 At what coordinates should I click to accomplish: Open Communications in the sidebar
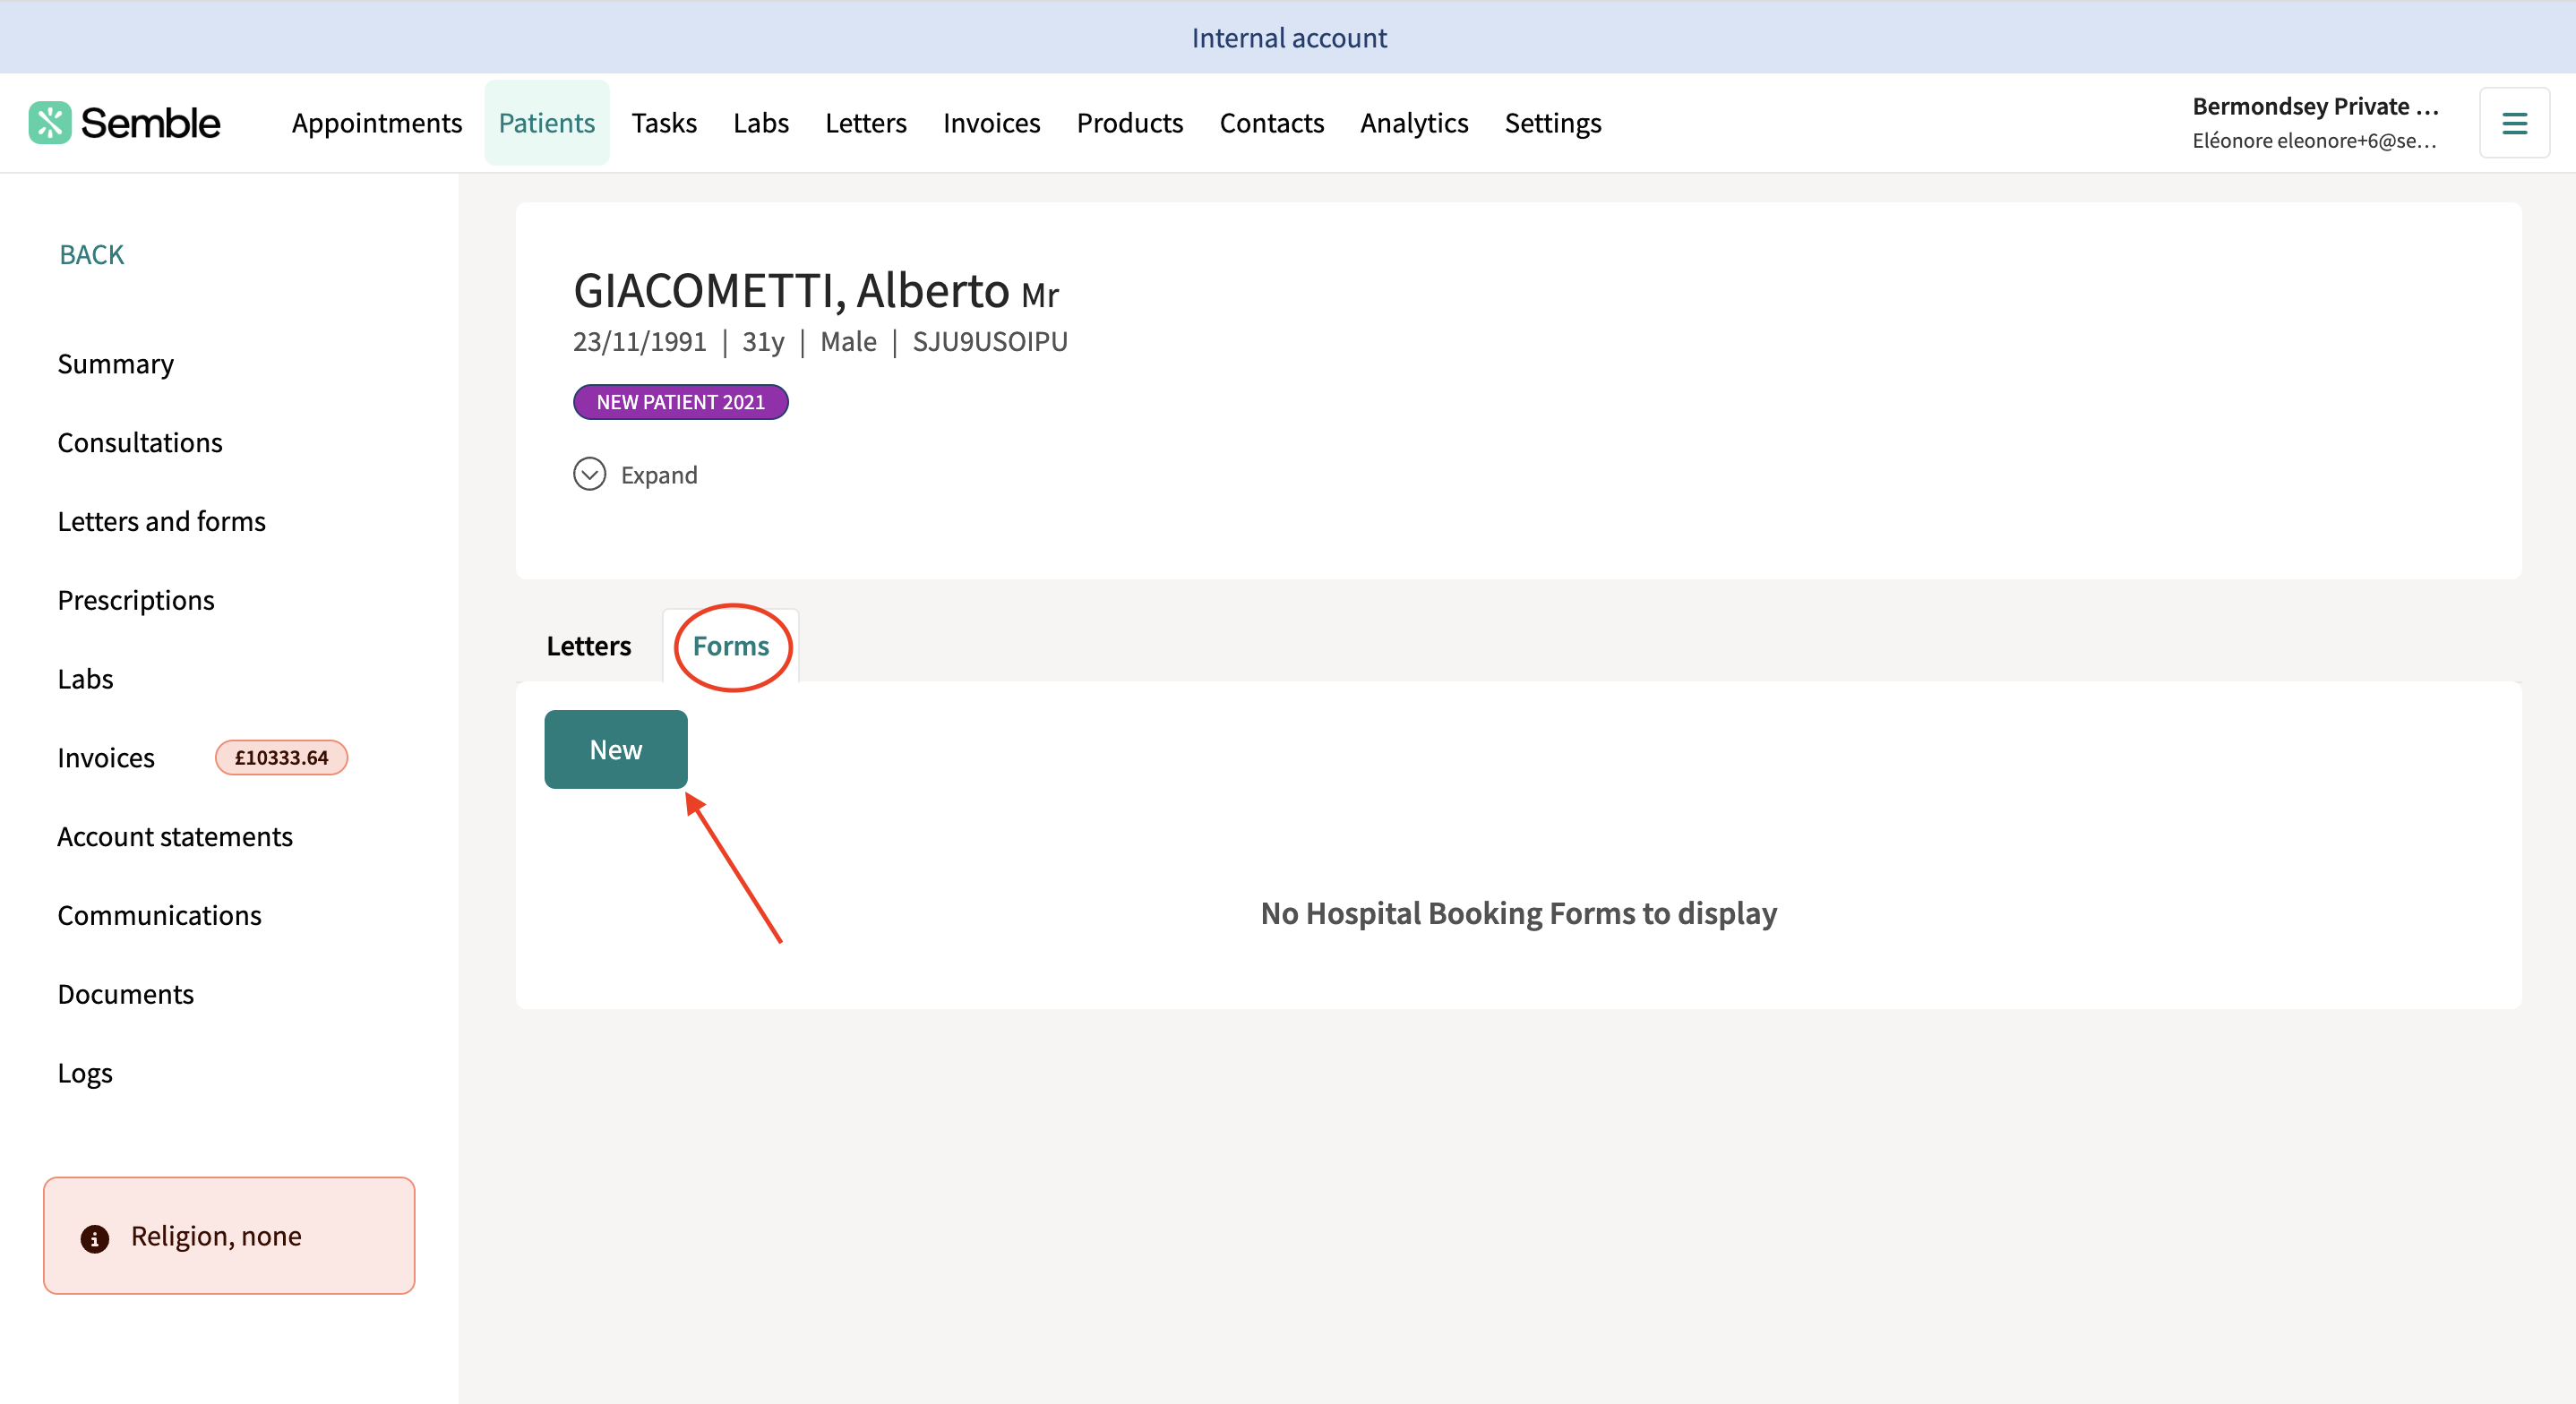[x=160, y=916]
